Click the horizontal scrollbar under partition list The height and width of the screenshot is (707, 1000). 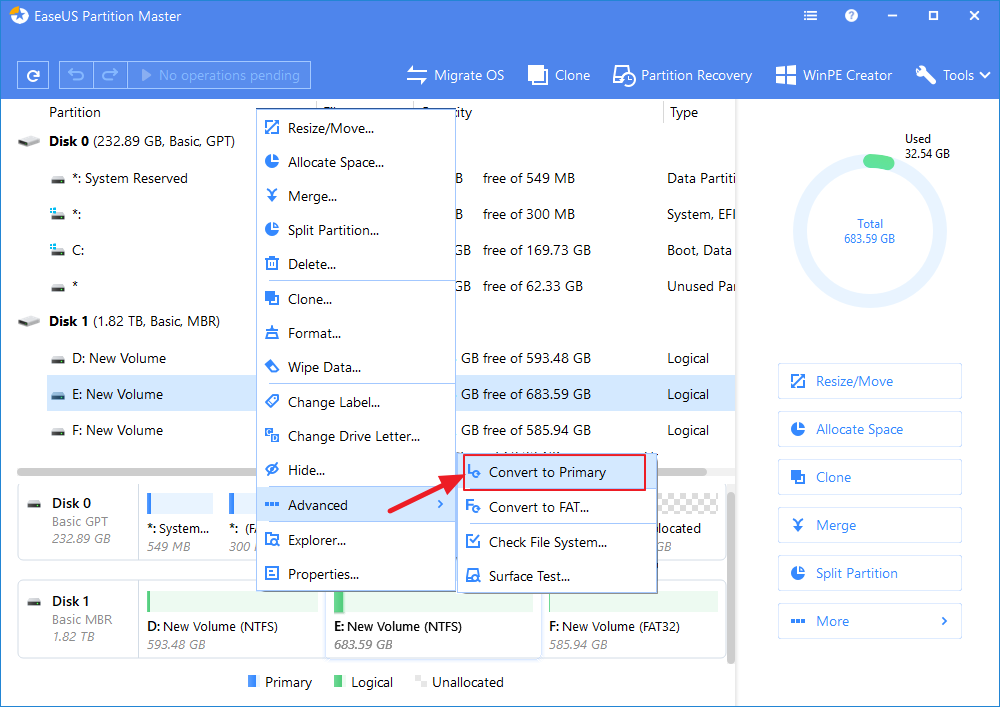click(x=362, y=472)
